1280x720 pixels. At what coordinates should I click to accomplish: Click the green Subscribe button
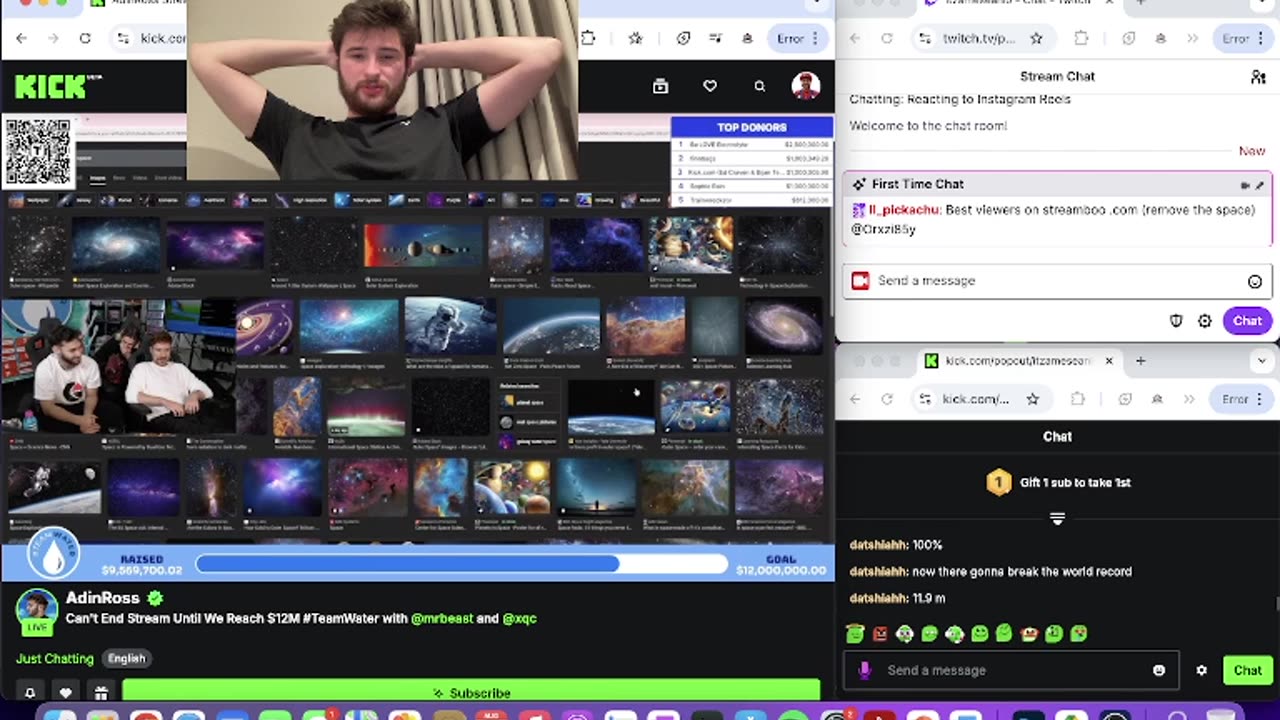471,692
